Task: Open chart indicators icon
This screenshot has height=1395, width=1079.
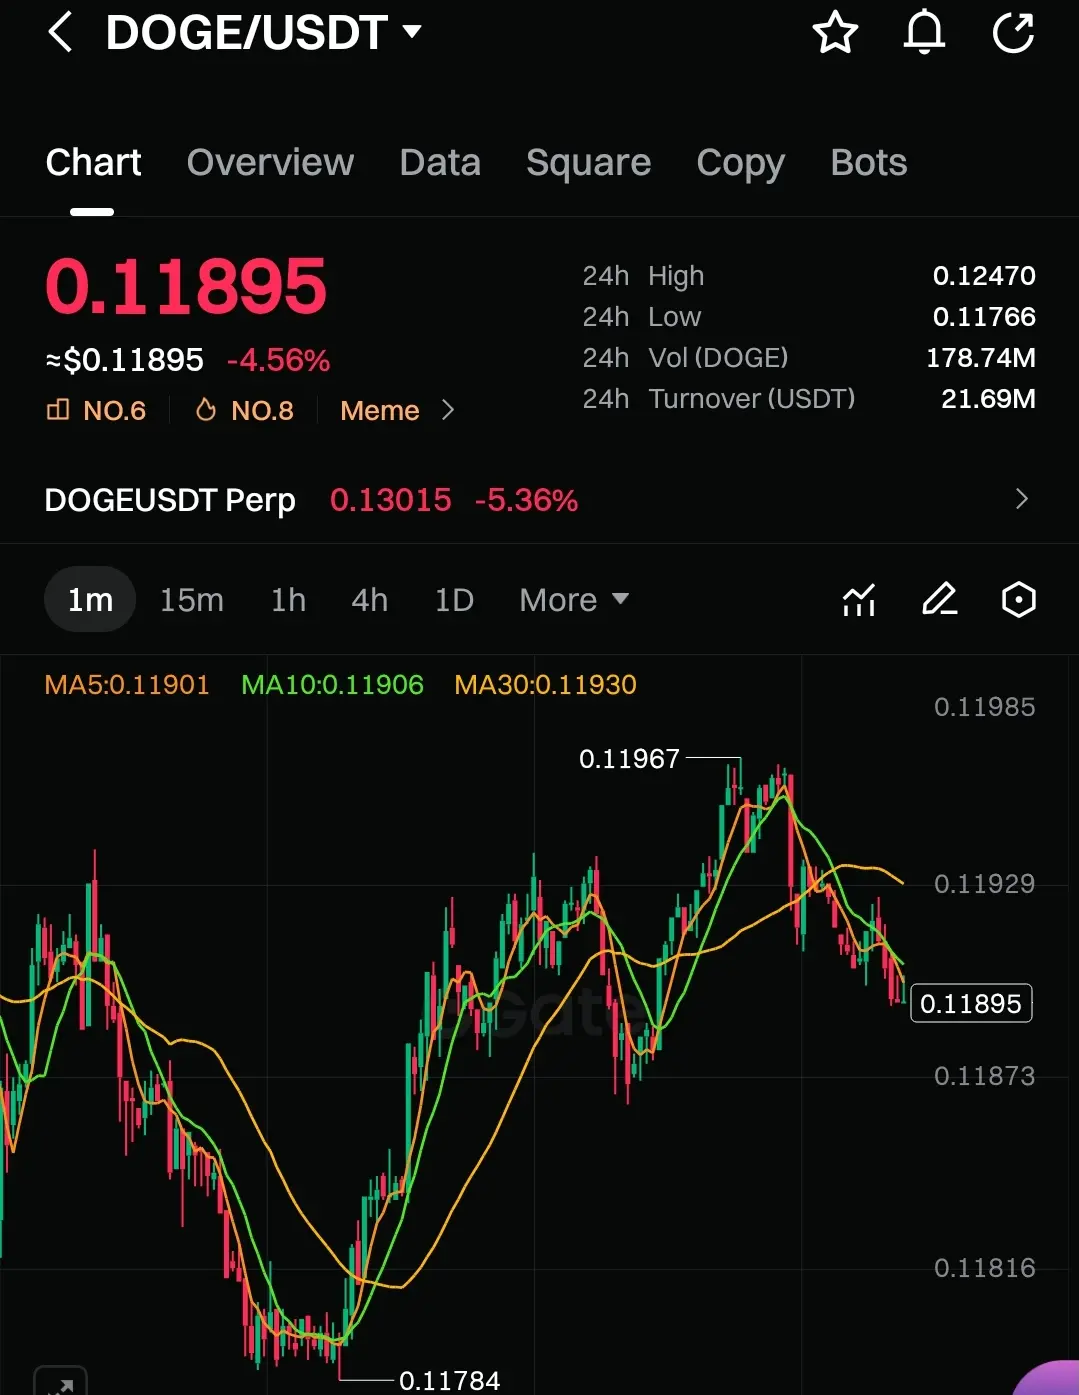Action: click(x=859, y=600)
